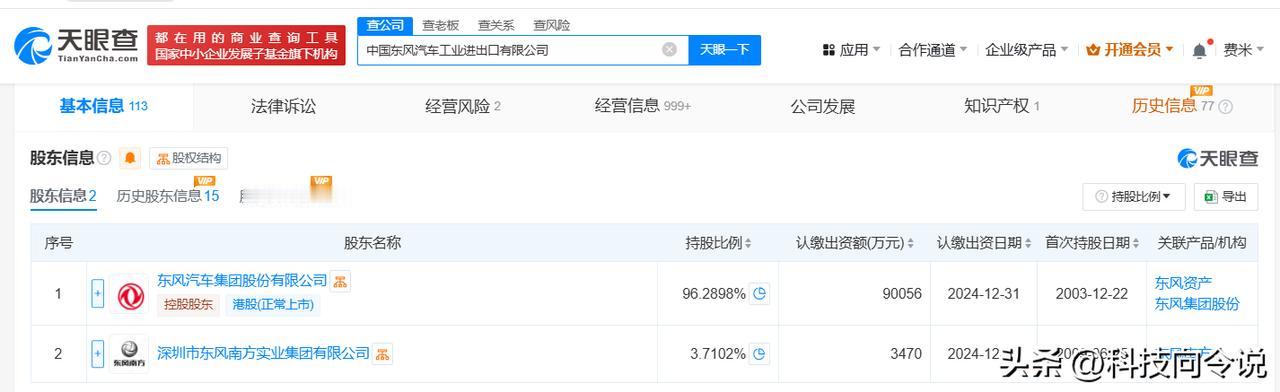Click help icon next to 历史信息 tab
This screenshot has height=392, width=1280.
coord(1225,106)
